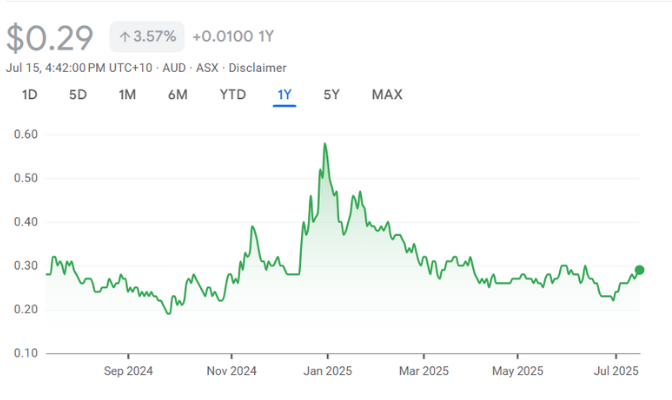Show the 1M price history
Image resolution: width=672 pixels, height=400 pixels.
click(x=127, y=95)
